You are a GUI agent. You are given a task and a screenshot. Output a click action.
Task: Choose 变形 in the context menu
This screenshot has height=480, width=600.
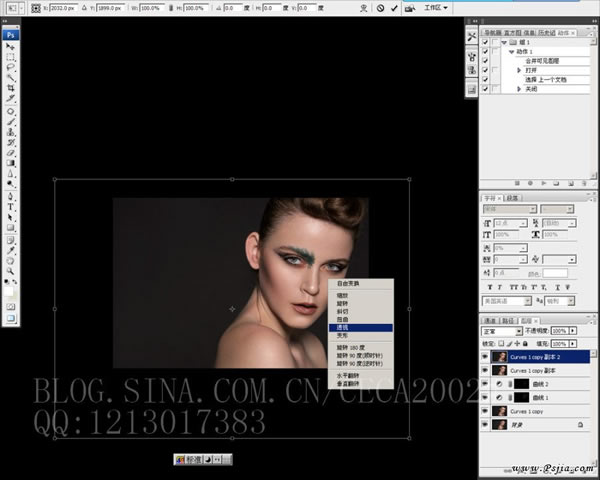(x=360, y=336)
